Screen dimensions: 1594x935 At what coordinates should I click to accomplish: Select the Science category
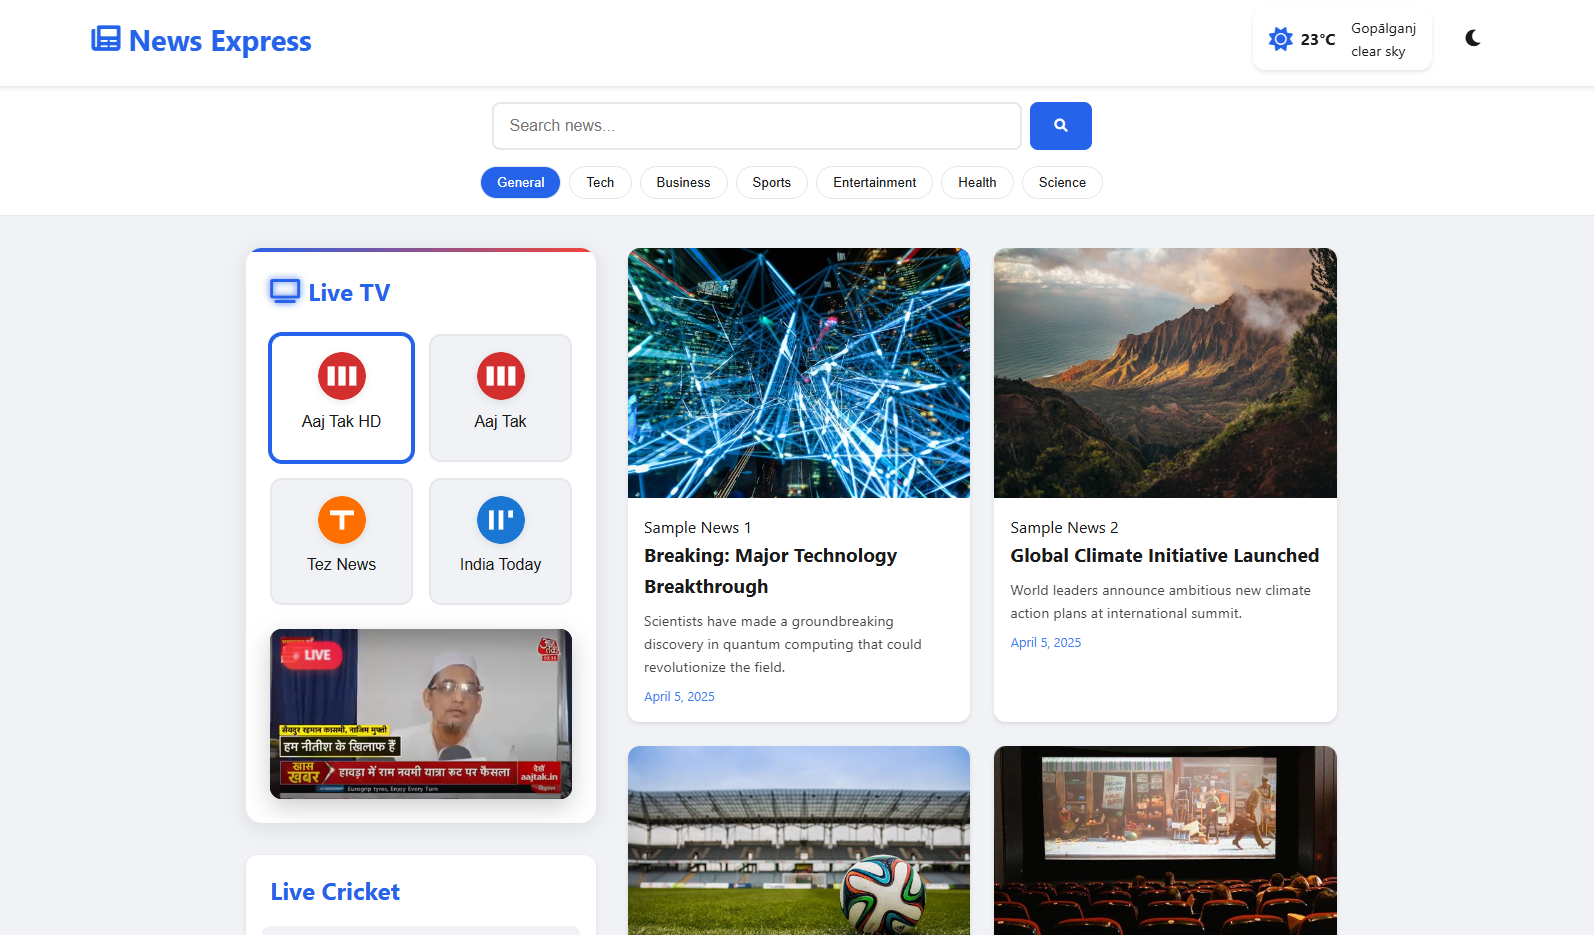1062,183
